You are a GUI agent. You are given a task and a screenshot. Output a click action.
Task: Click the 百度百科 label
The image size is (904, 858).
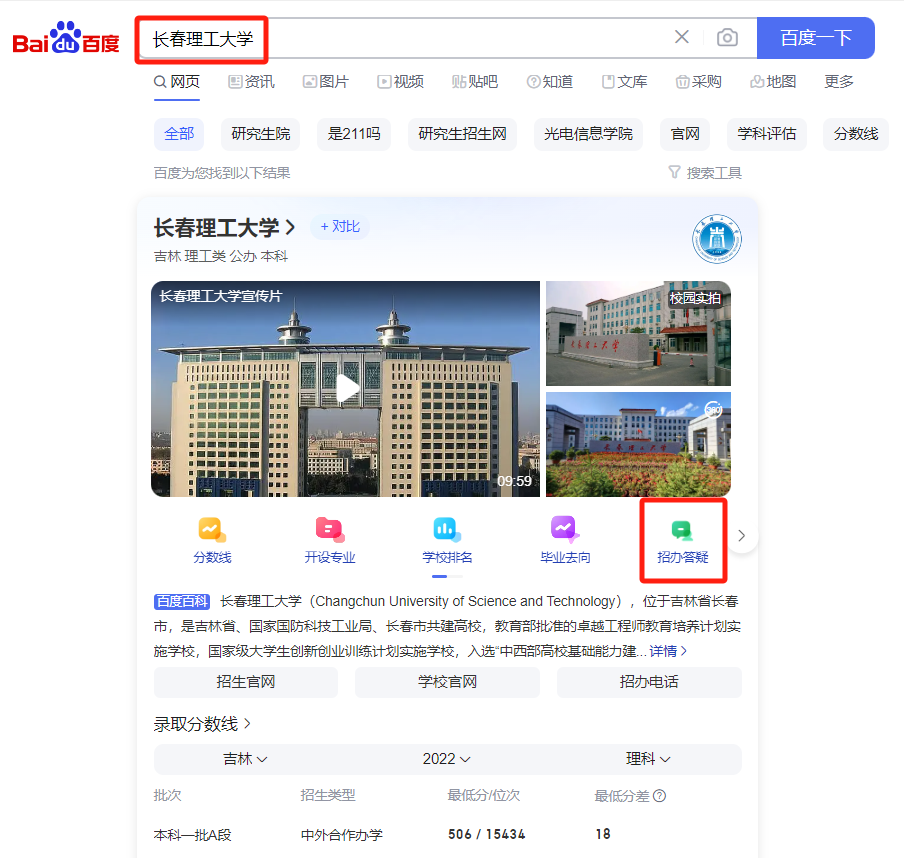182,601
